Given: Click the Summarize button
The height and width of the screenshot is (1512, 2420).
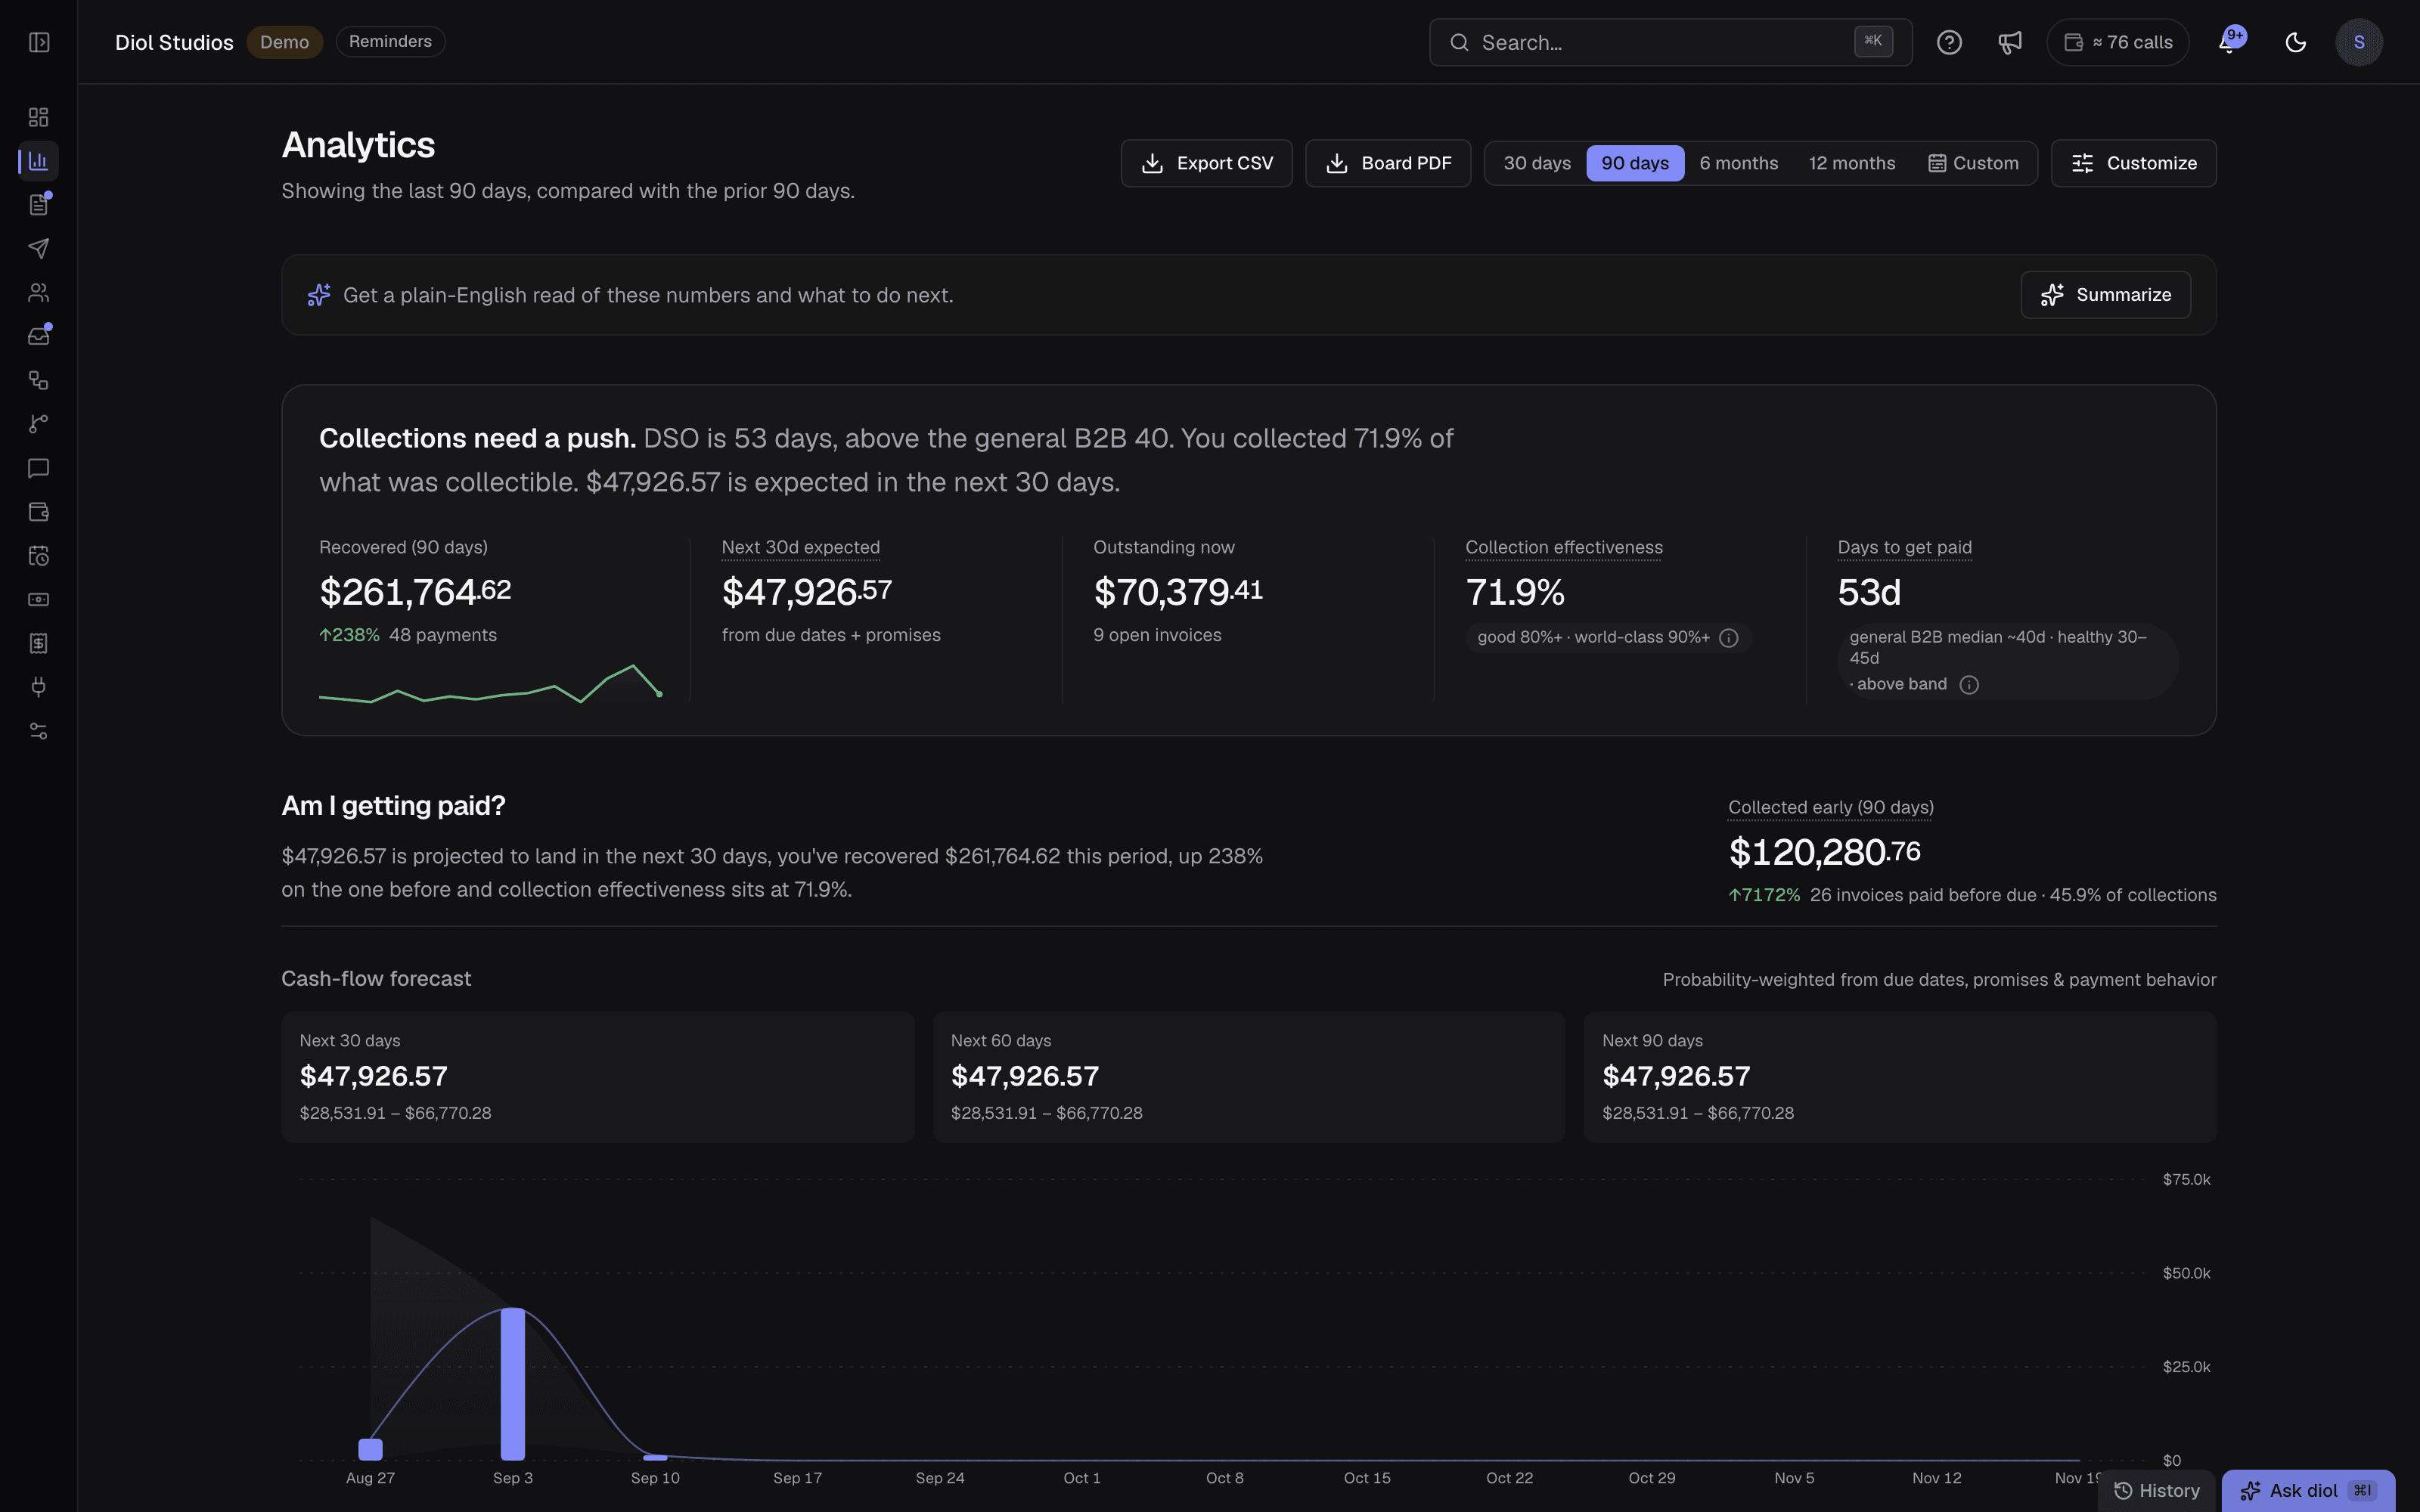Looking at the screenshot, I should click(x=2106, y=295).
